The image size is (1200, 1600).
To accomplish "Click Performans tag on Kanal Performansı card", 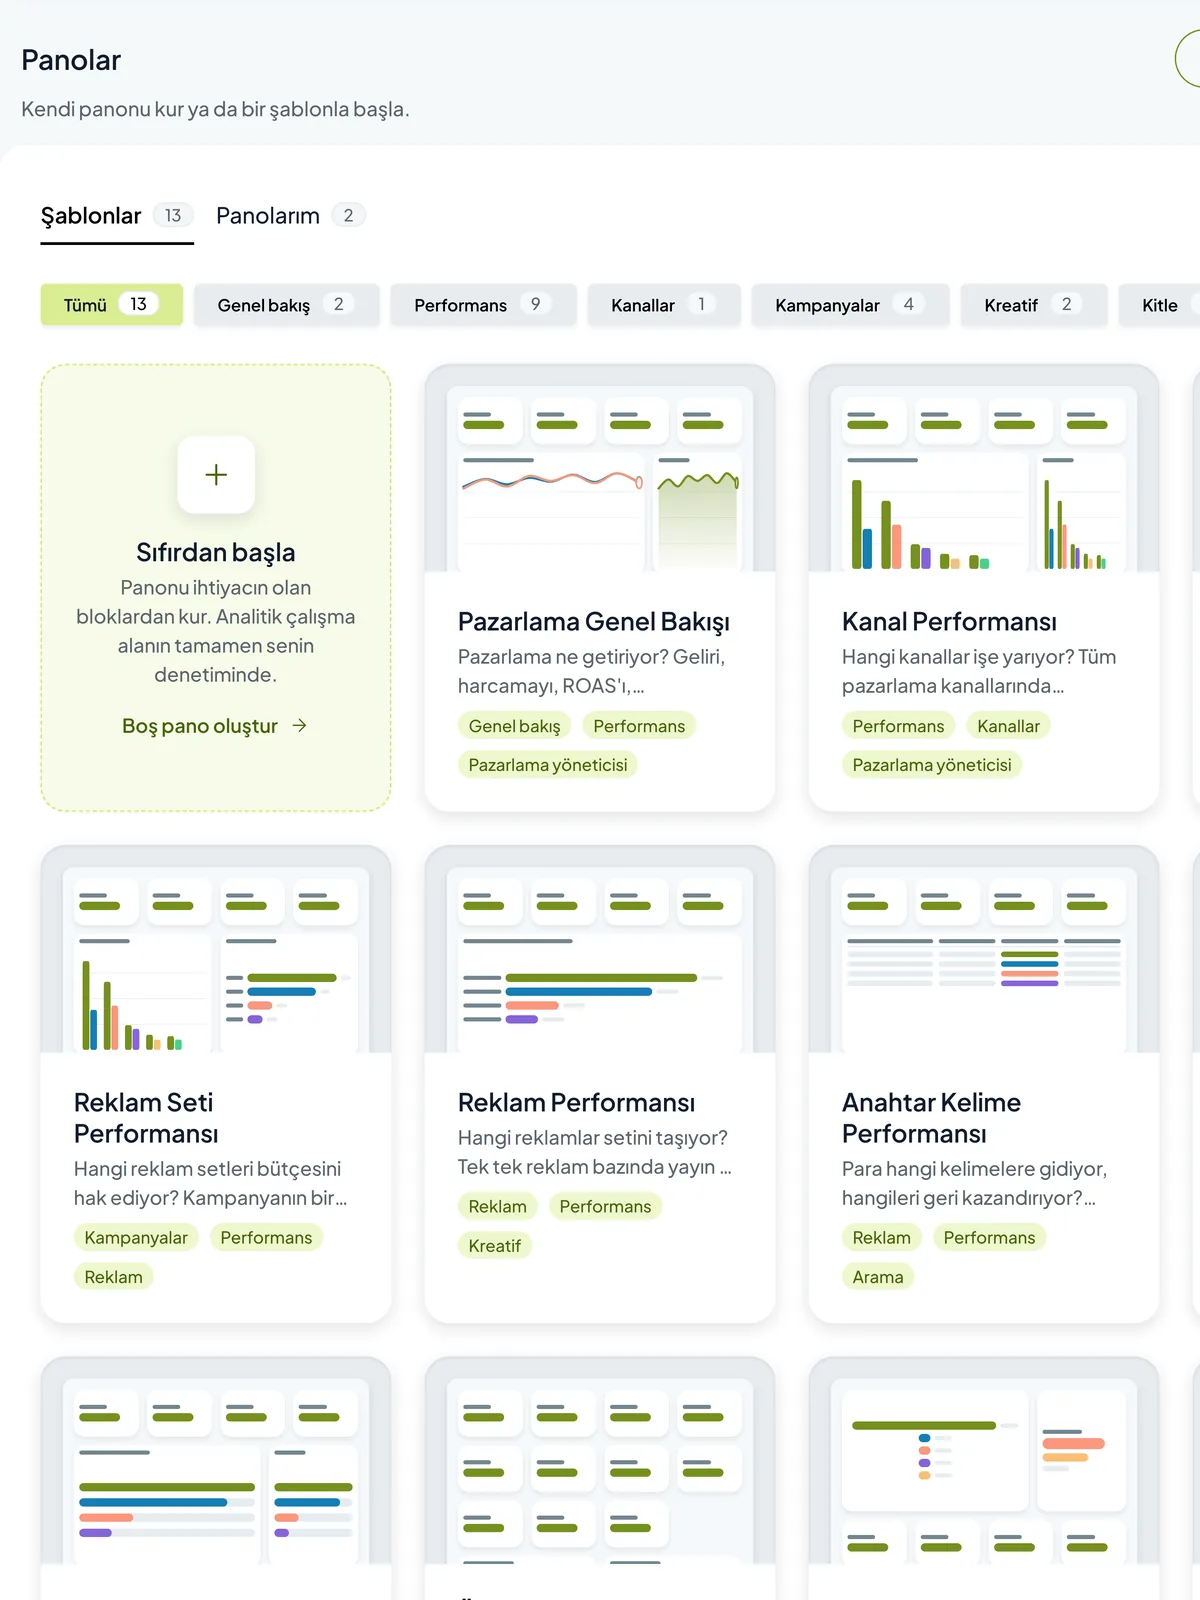I will (898, 726).
